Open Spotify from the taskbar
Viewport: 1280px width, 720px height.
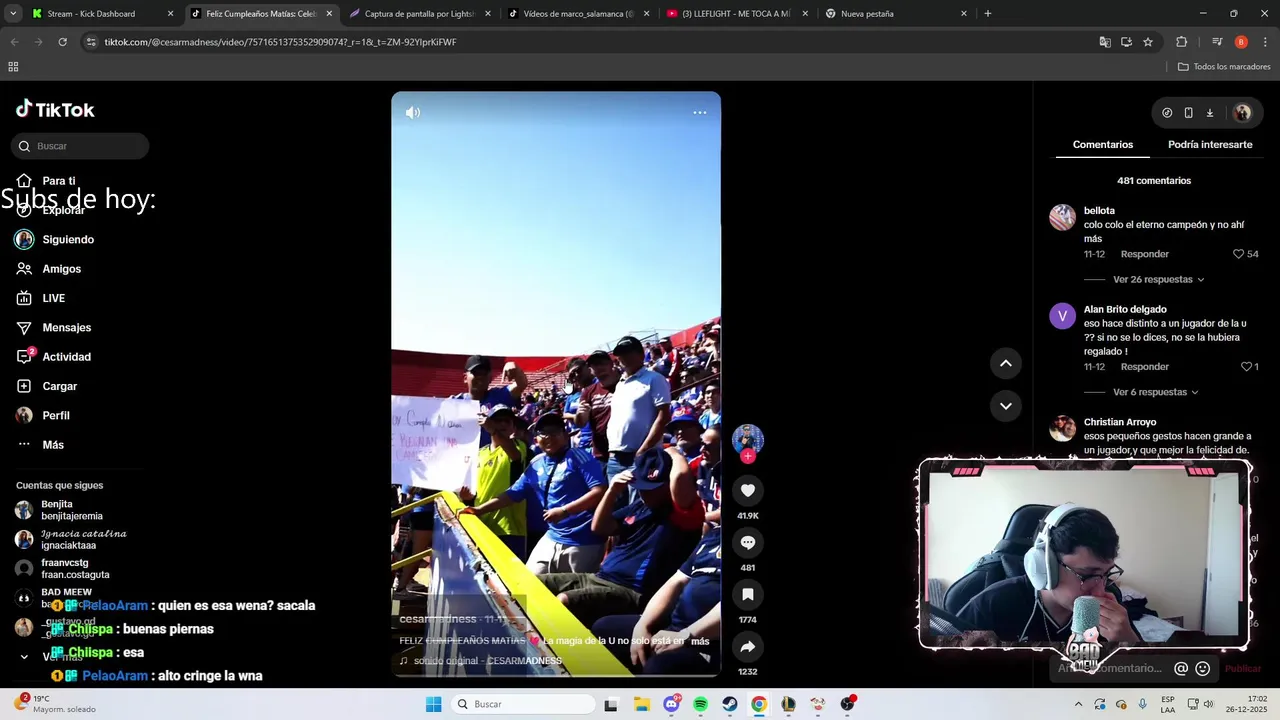coord(700,704)
